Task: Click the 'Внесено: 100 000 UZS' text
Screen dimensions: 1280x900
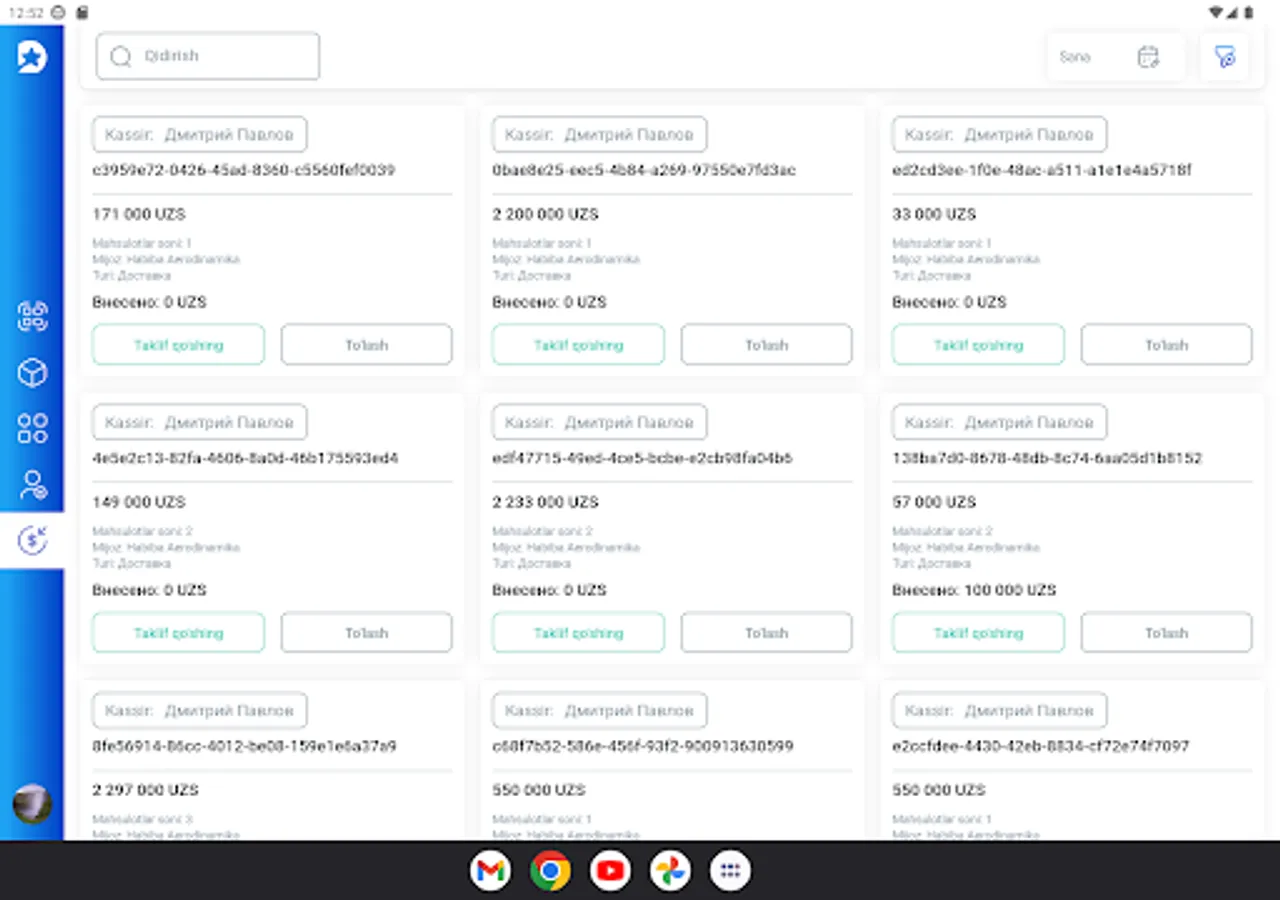Action: coord(974,590)
